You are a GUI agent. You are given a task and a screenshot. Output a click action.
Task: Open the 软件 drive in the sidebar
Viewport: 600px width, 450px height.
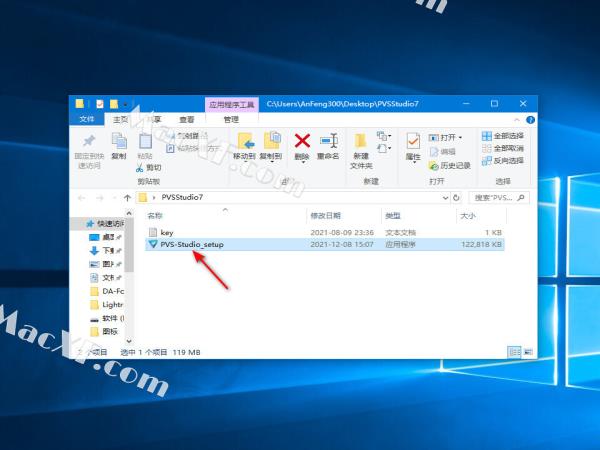coord(107,318)
